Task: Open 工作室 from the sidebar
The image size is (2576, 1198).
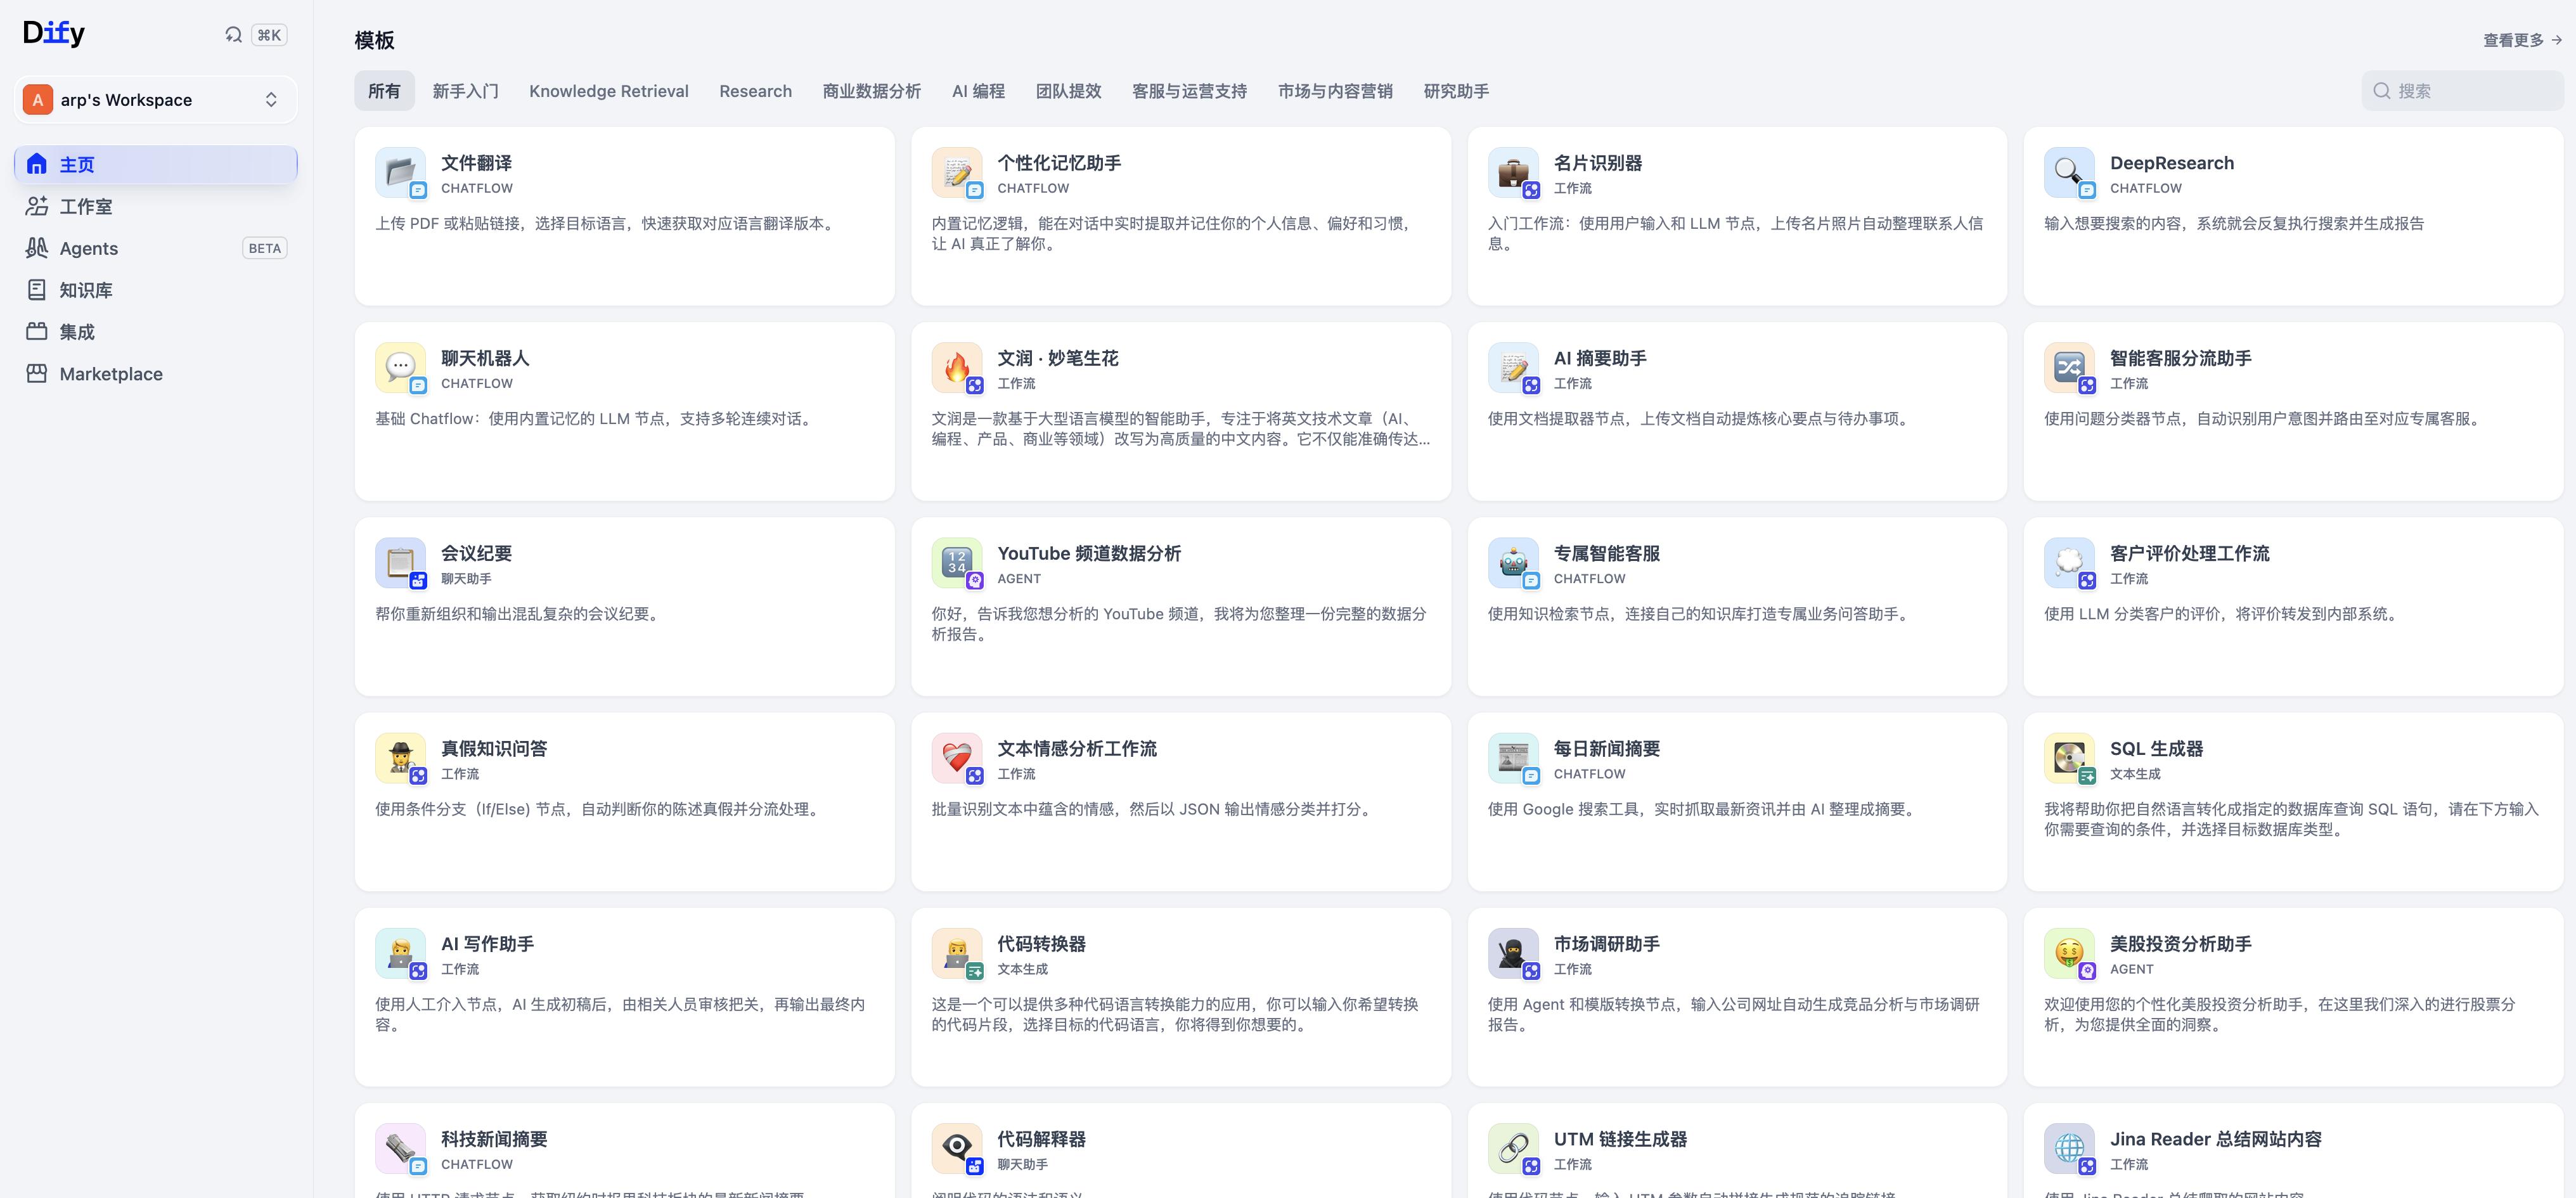Action: click(x=156, y=206)
